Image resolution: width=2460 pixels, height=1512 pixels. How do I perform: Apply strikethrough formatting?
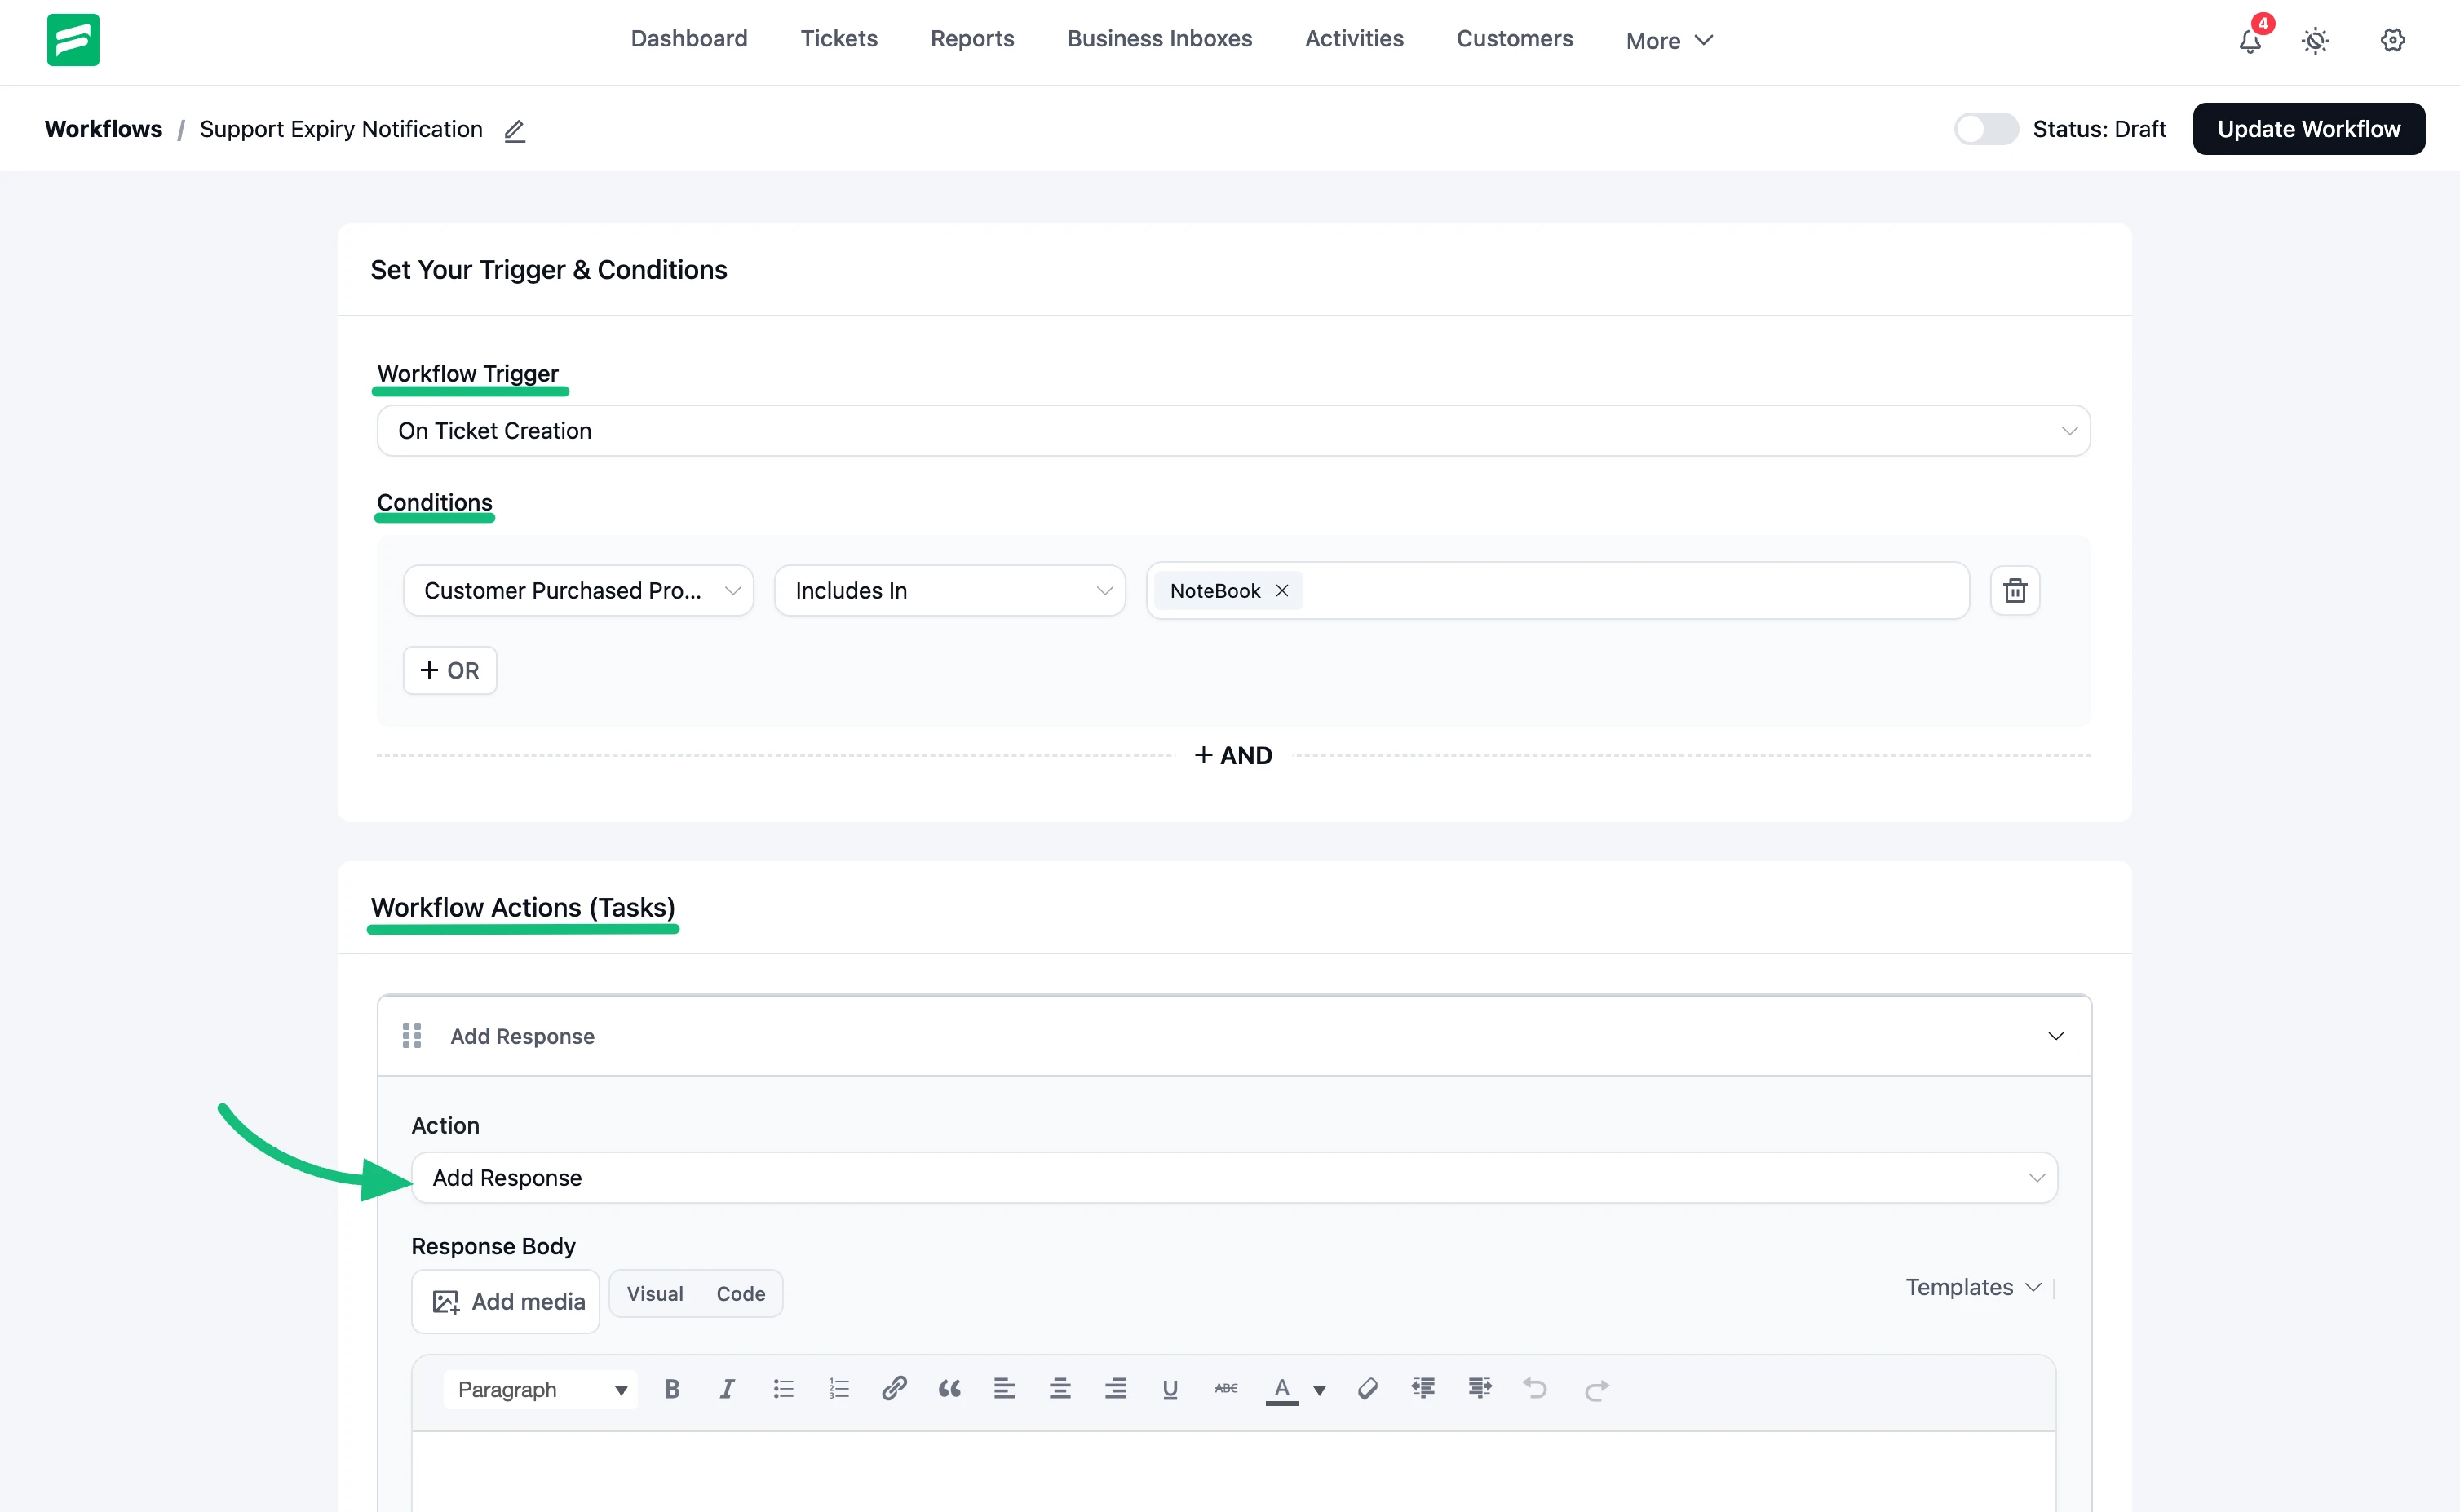[x=1226, y=1389]
